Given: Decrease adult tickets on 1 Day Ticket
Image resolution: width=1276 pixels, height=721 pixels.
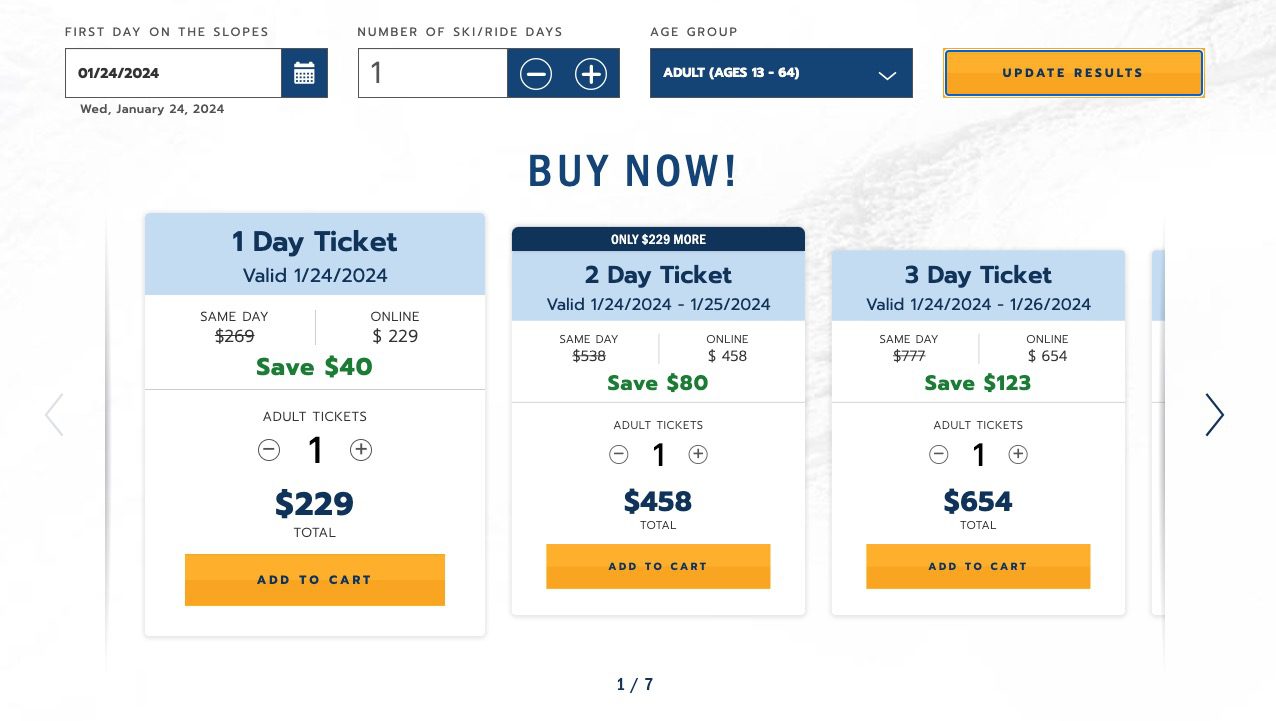Looking at the screenshot, I should (x=269, y=450).
